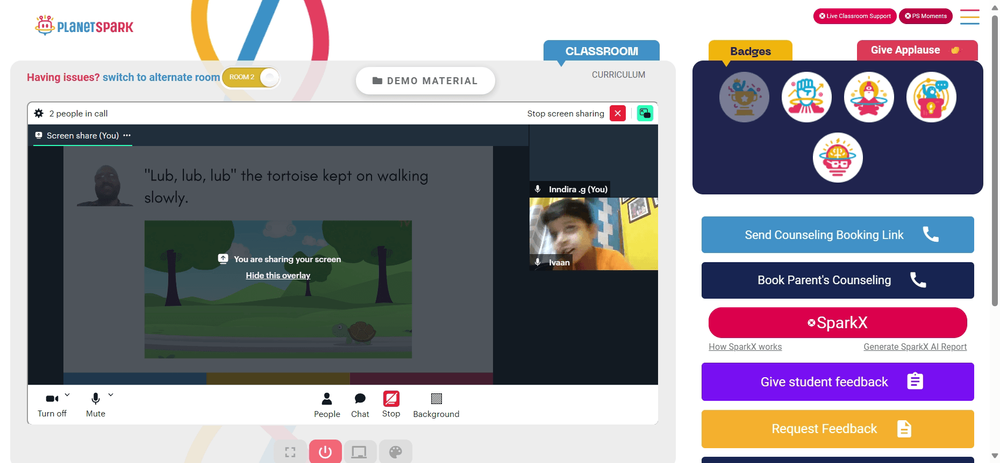
Task: Launch SparkX
Action: coord(837,323)
